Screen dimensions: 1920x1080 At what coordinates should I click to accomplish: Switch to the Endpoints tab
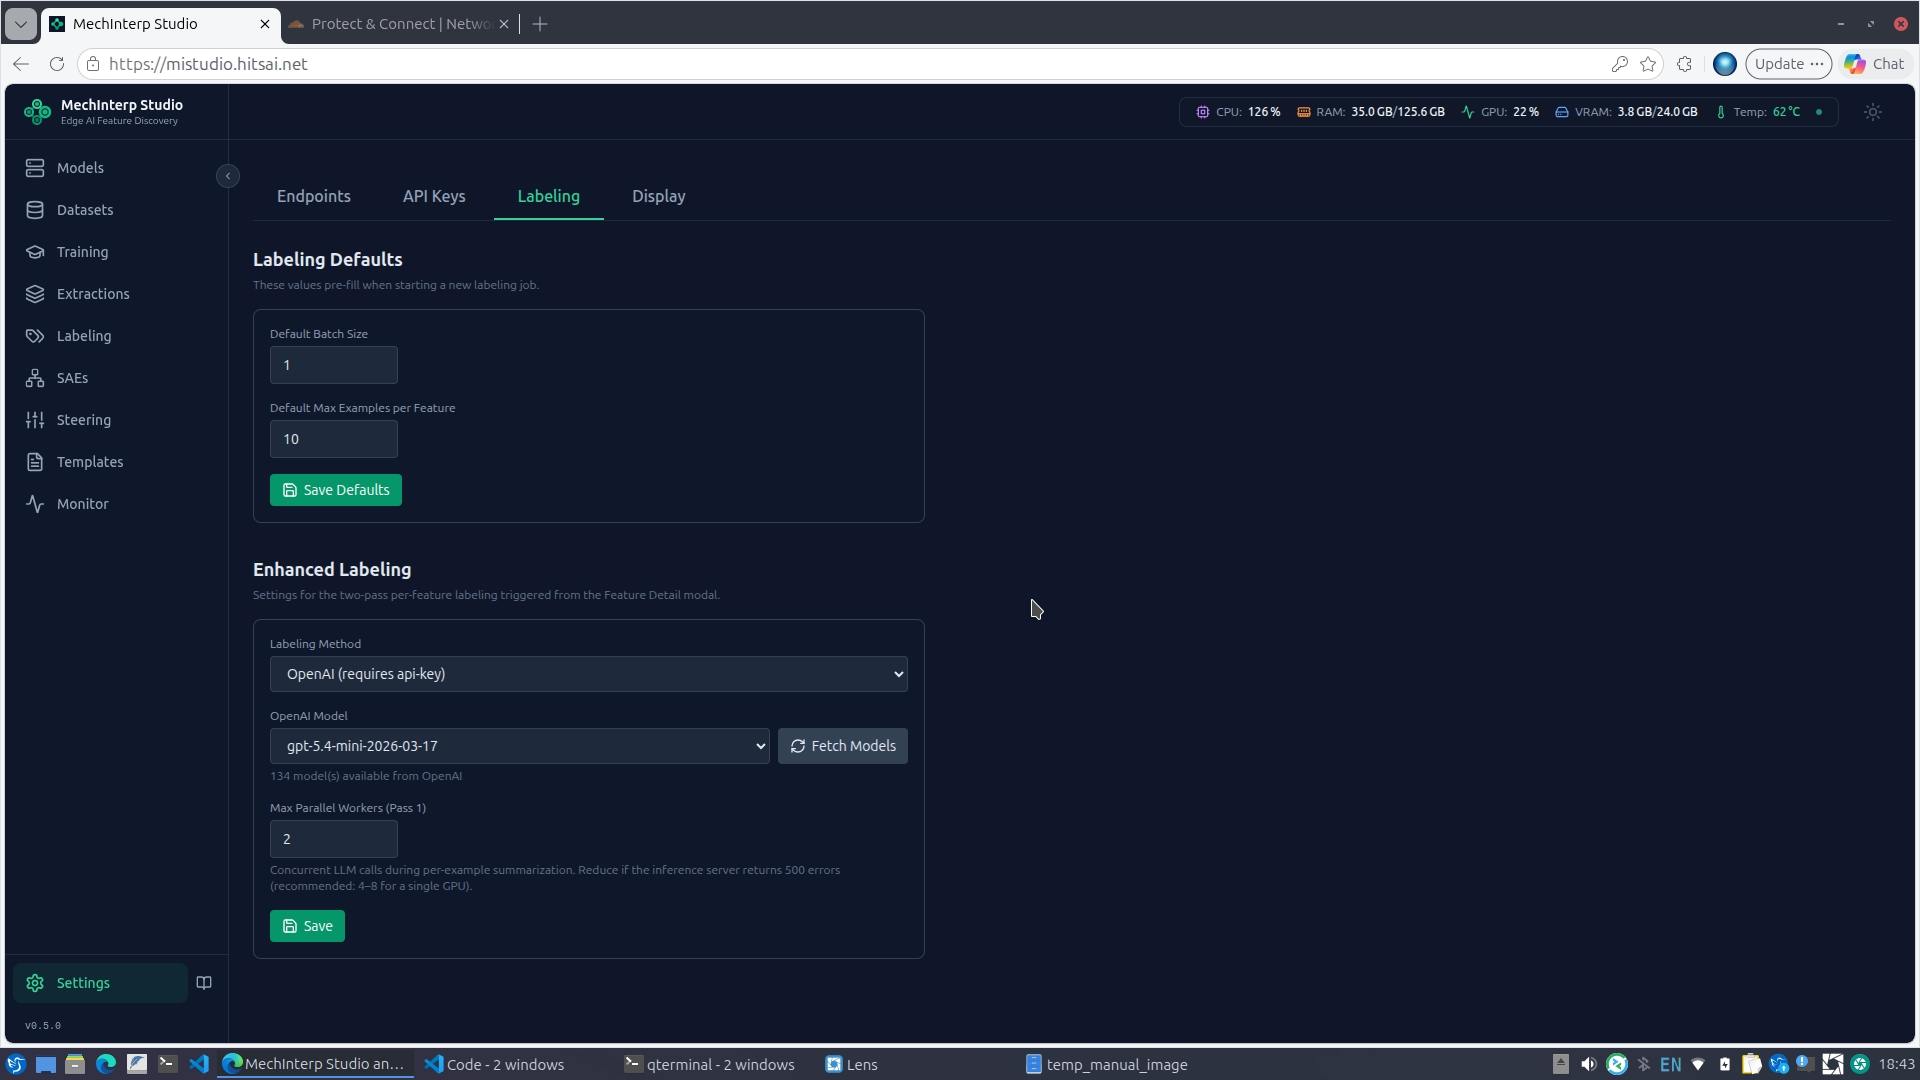pos(314,196)
